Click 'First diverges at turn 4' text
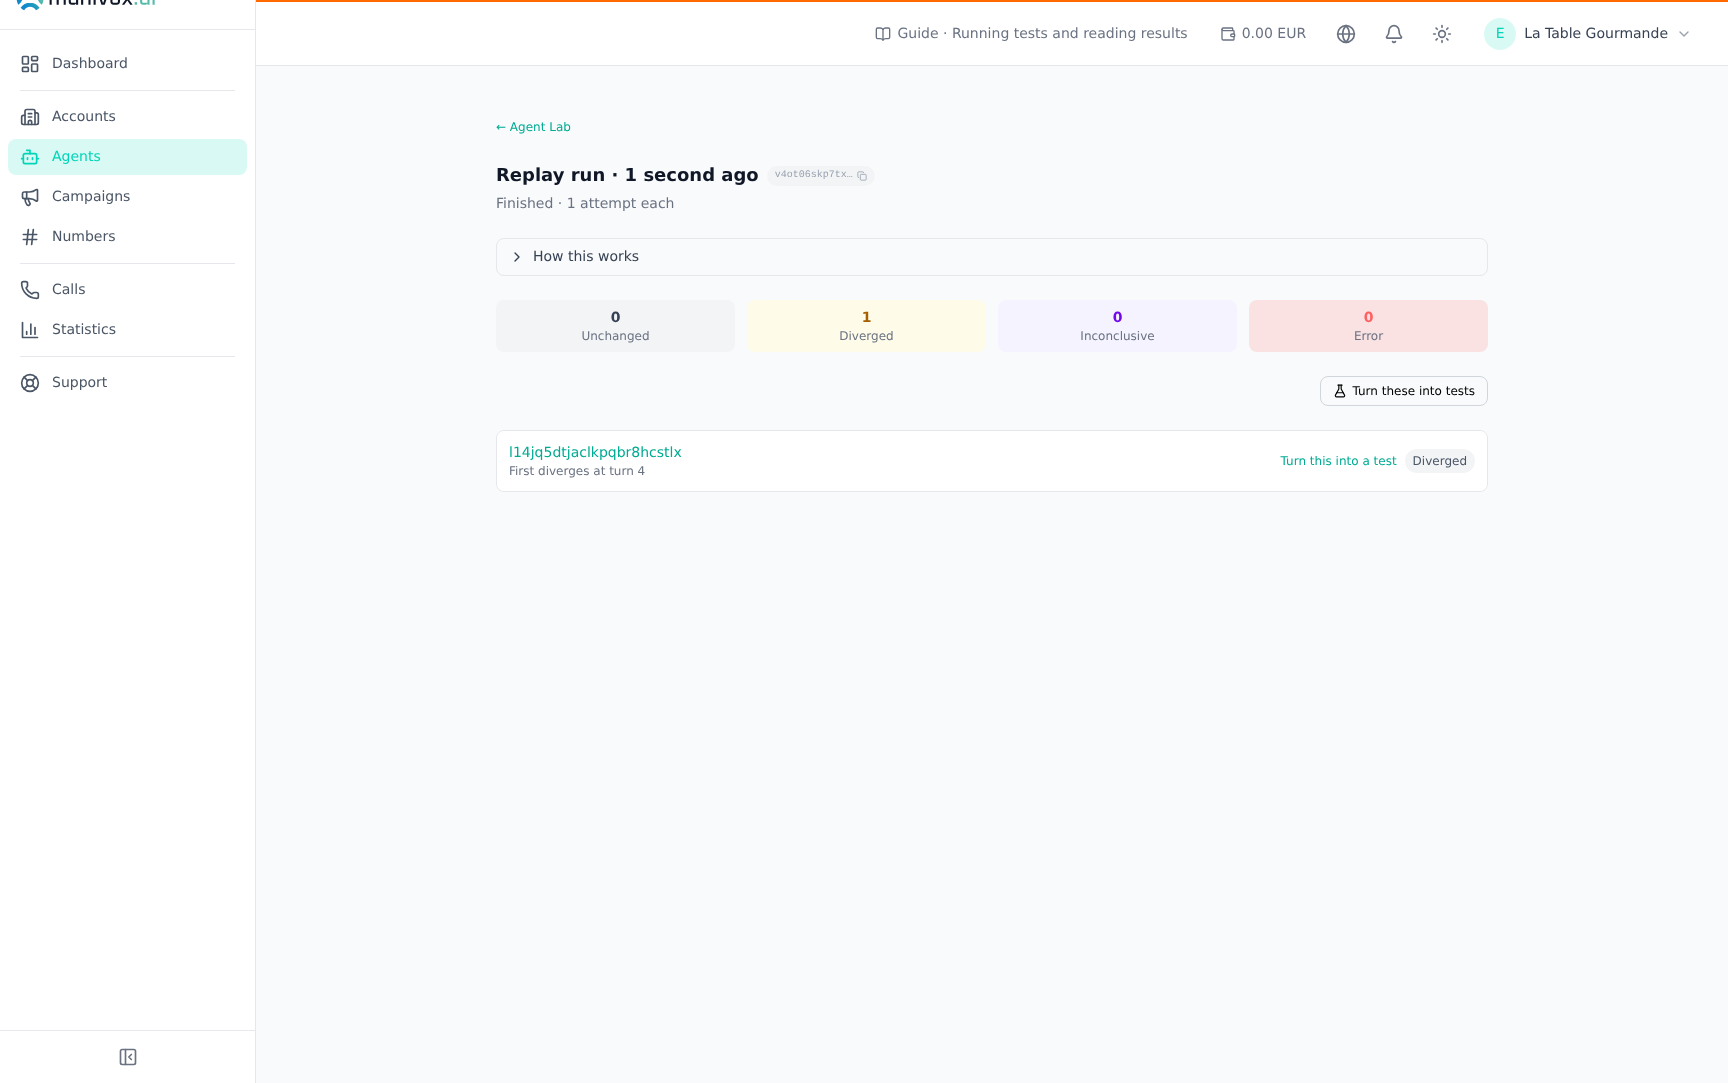This screenshot has width=1728, height=1083. 577,471
